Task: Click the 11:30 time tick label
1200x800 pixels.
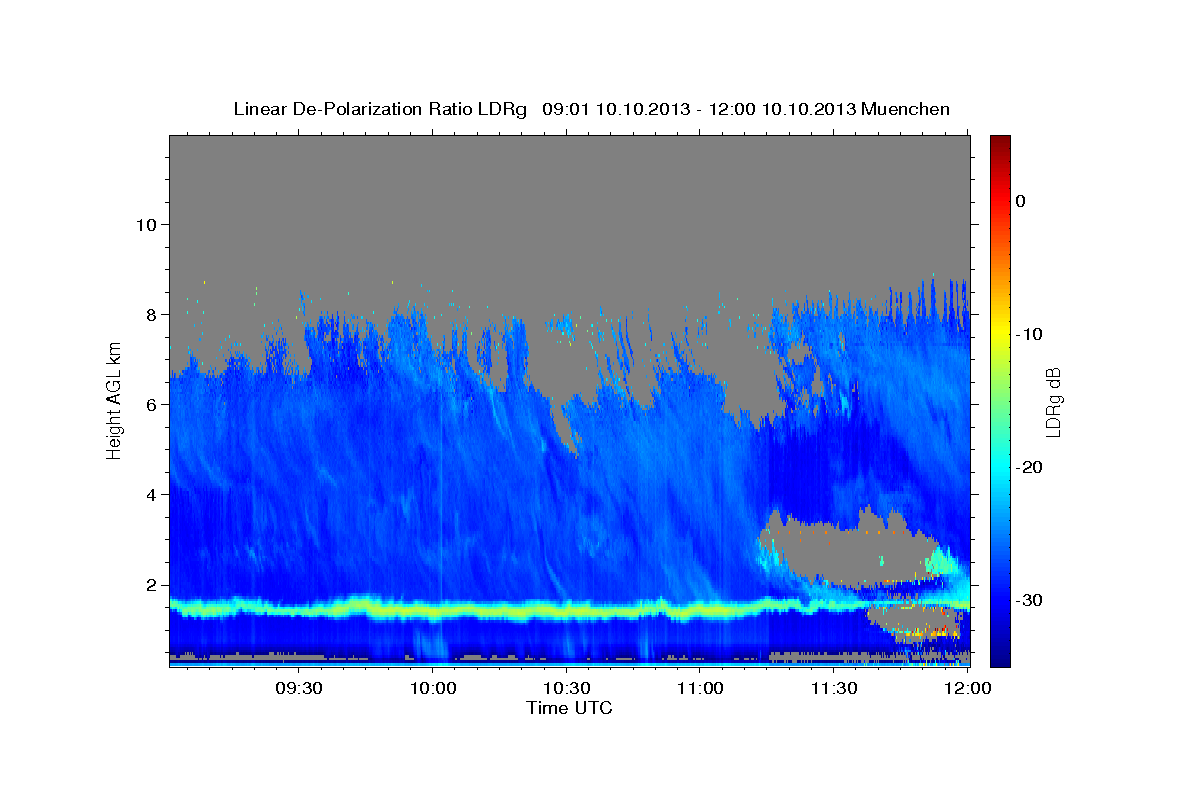Action: [x=833, y=688]
